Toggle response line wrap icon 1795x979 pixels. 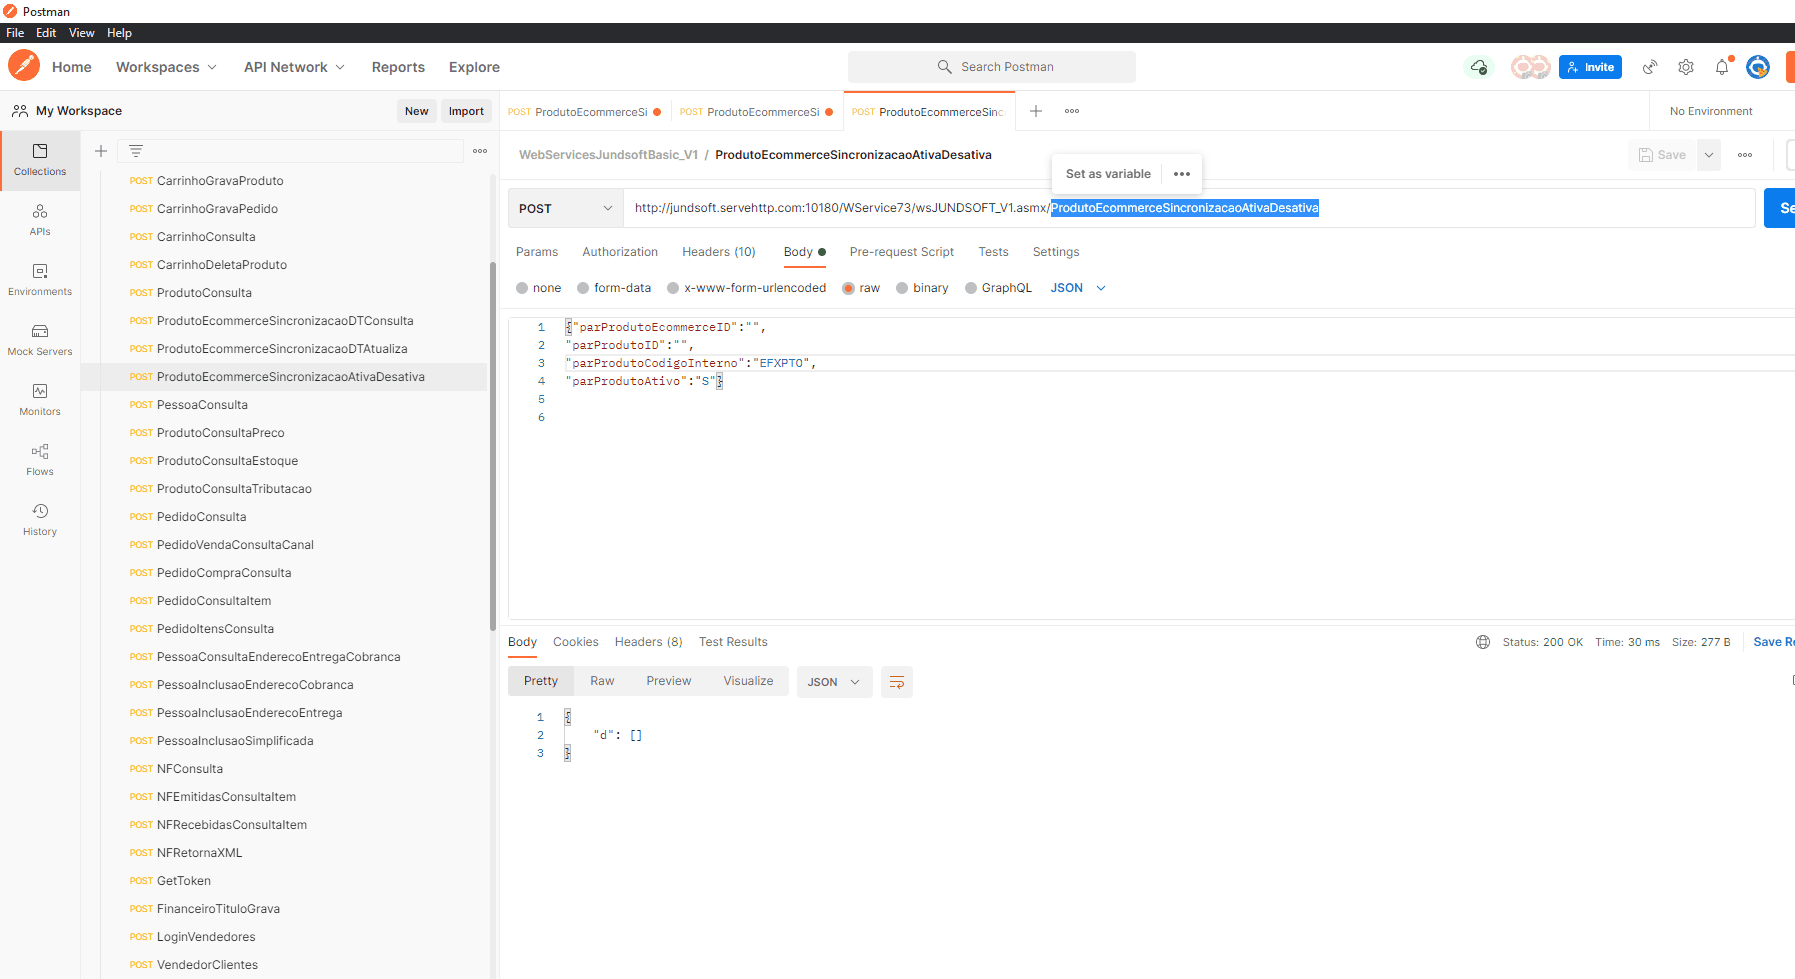[x=897, y=682]
